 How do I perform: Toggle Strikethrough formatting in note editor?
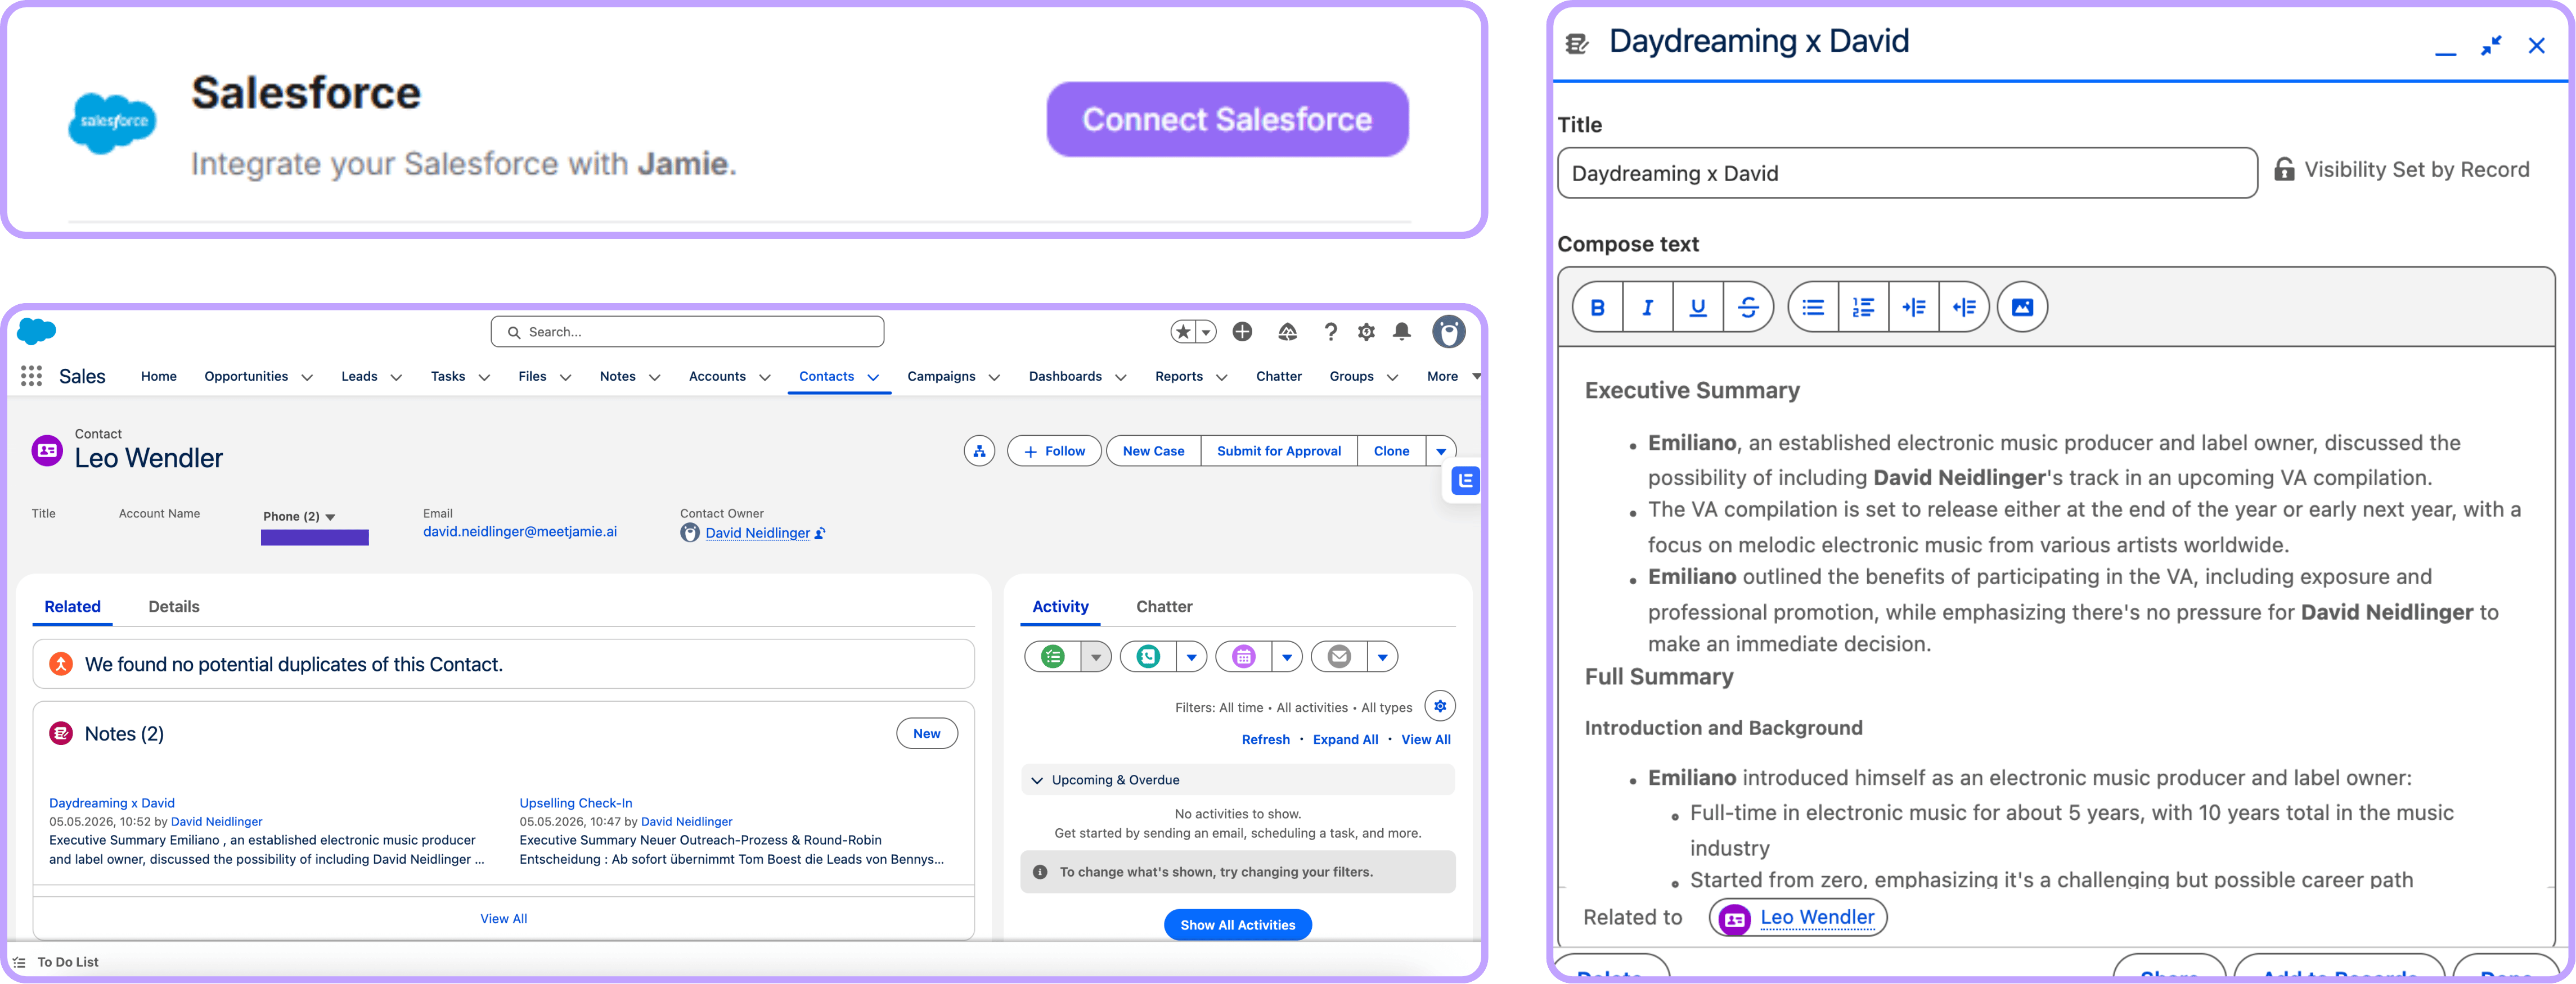(x=1748, y=308)
